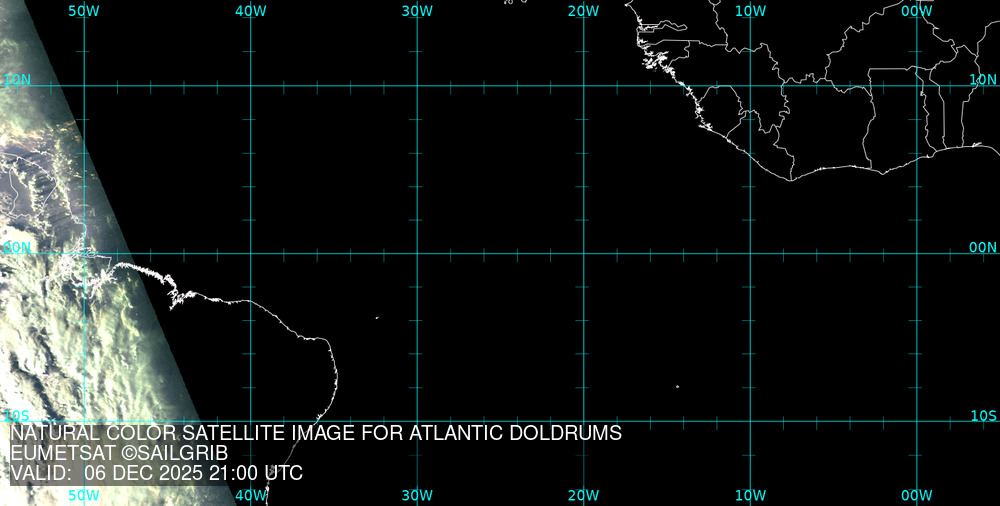Click the 10S label on the right edge

click(x=983, y=415)
